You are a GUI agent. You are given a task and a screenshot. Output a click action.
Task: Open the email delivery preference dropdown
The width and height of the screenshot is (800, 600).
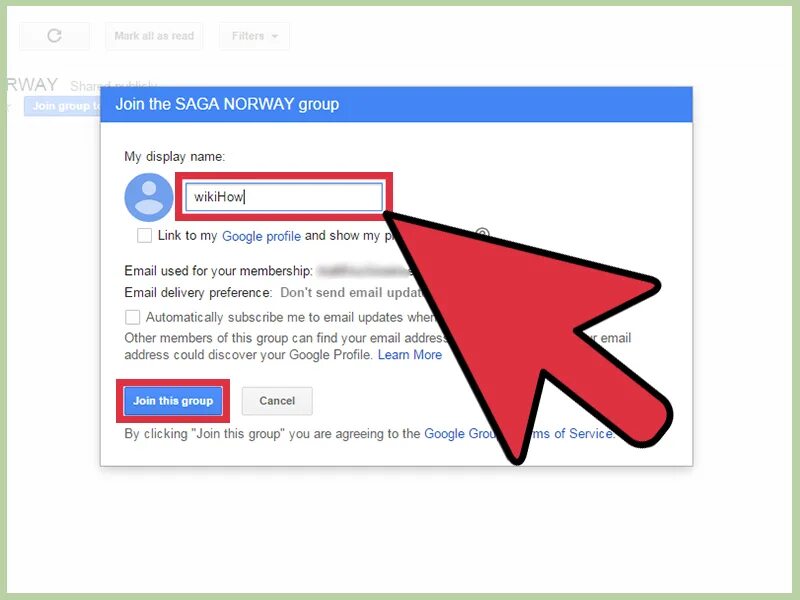coord(352,292)
